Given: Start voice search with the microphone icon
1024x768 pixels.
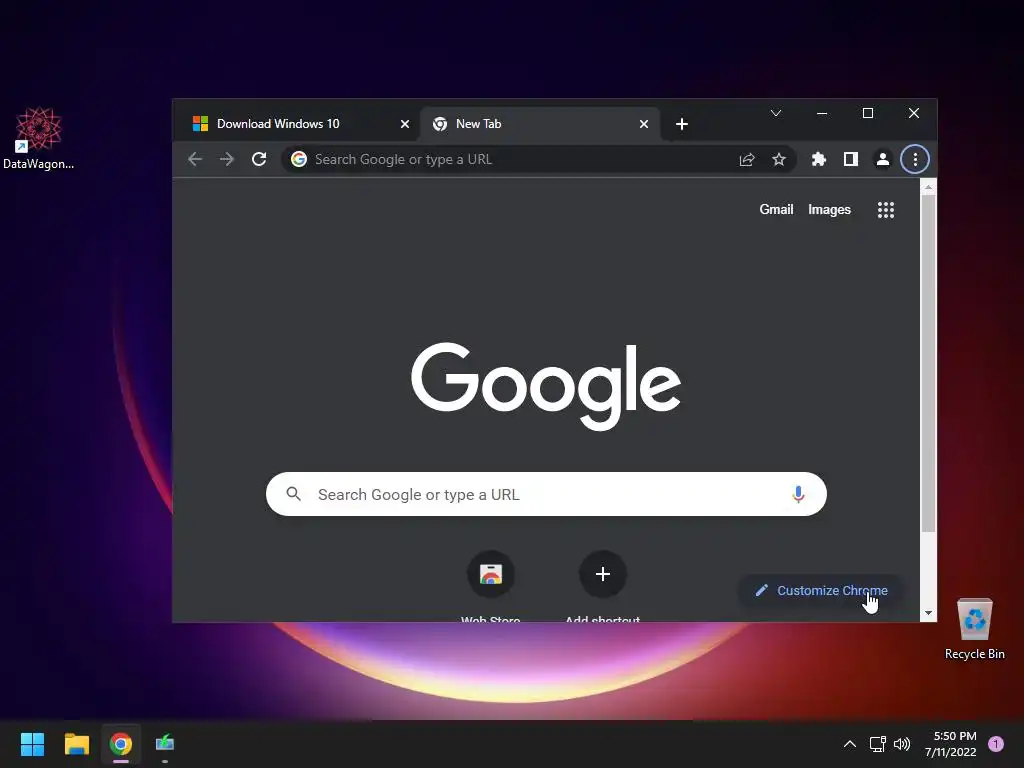Looking at the screenshot, I should [798, 494].
